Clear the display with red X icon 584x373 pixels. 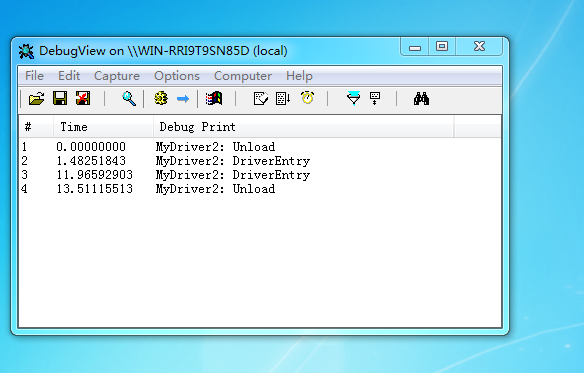coord(83,98)
